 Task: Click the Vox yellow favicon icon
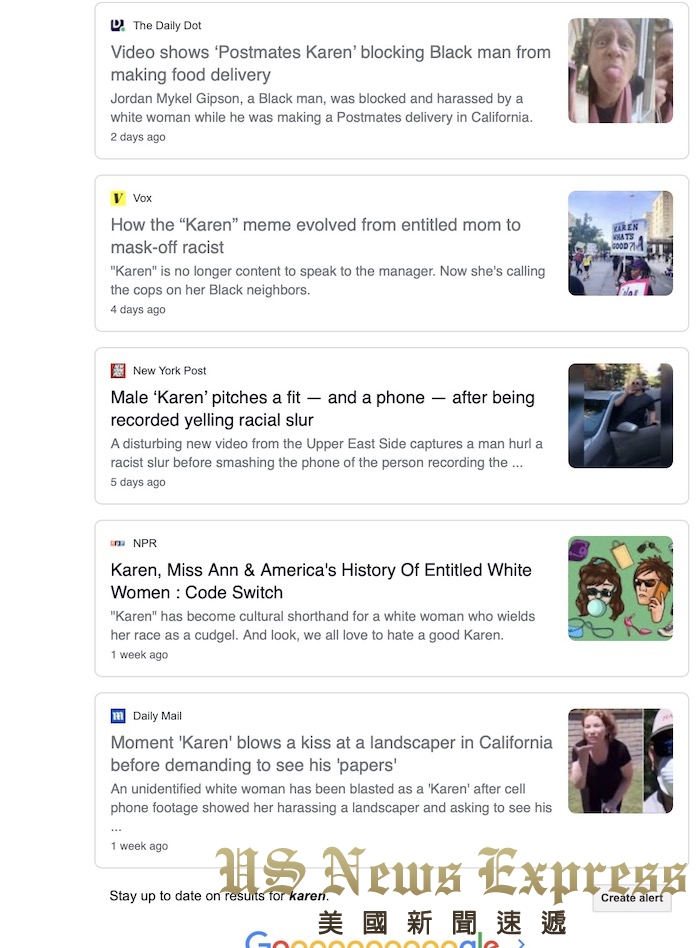coord(118,198)
